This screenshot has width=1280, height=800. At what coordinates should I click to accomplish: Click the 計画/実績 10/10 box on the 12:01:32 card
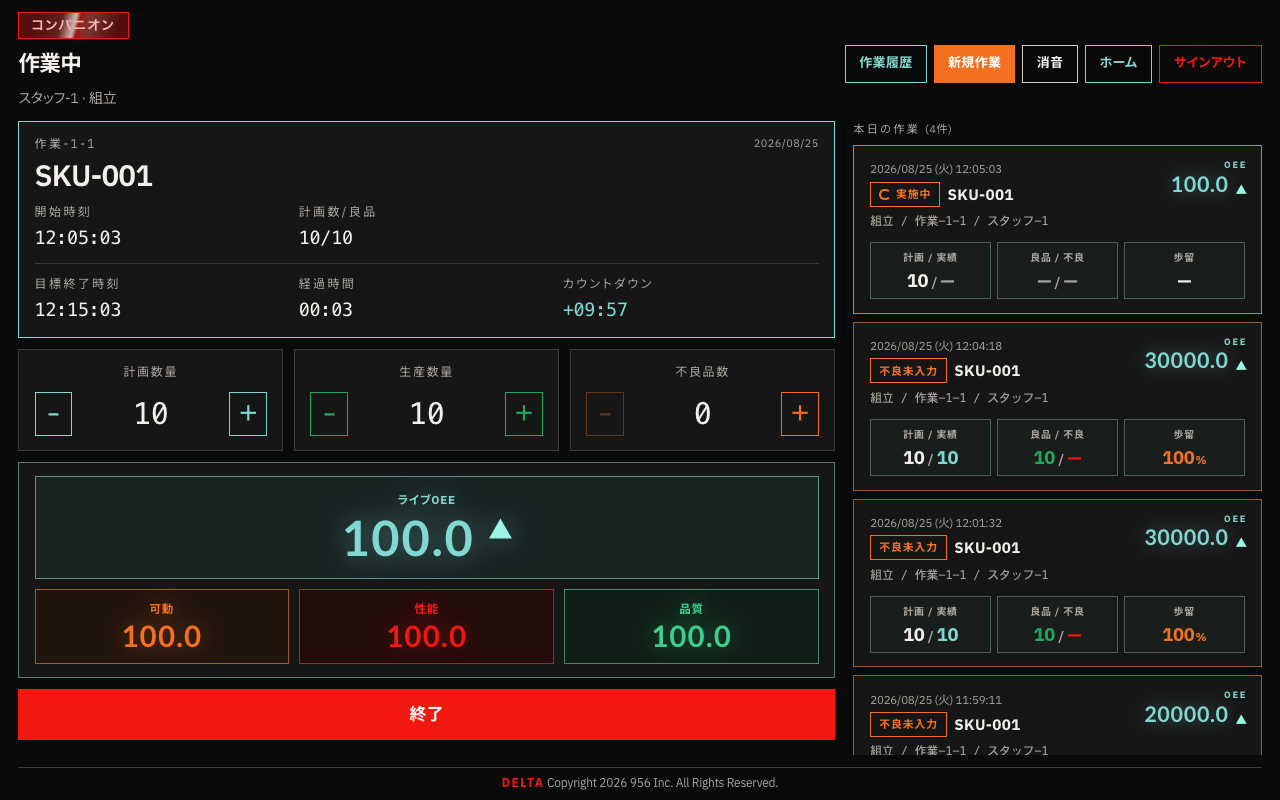(x=930, y=624)
